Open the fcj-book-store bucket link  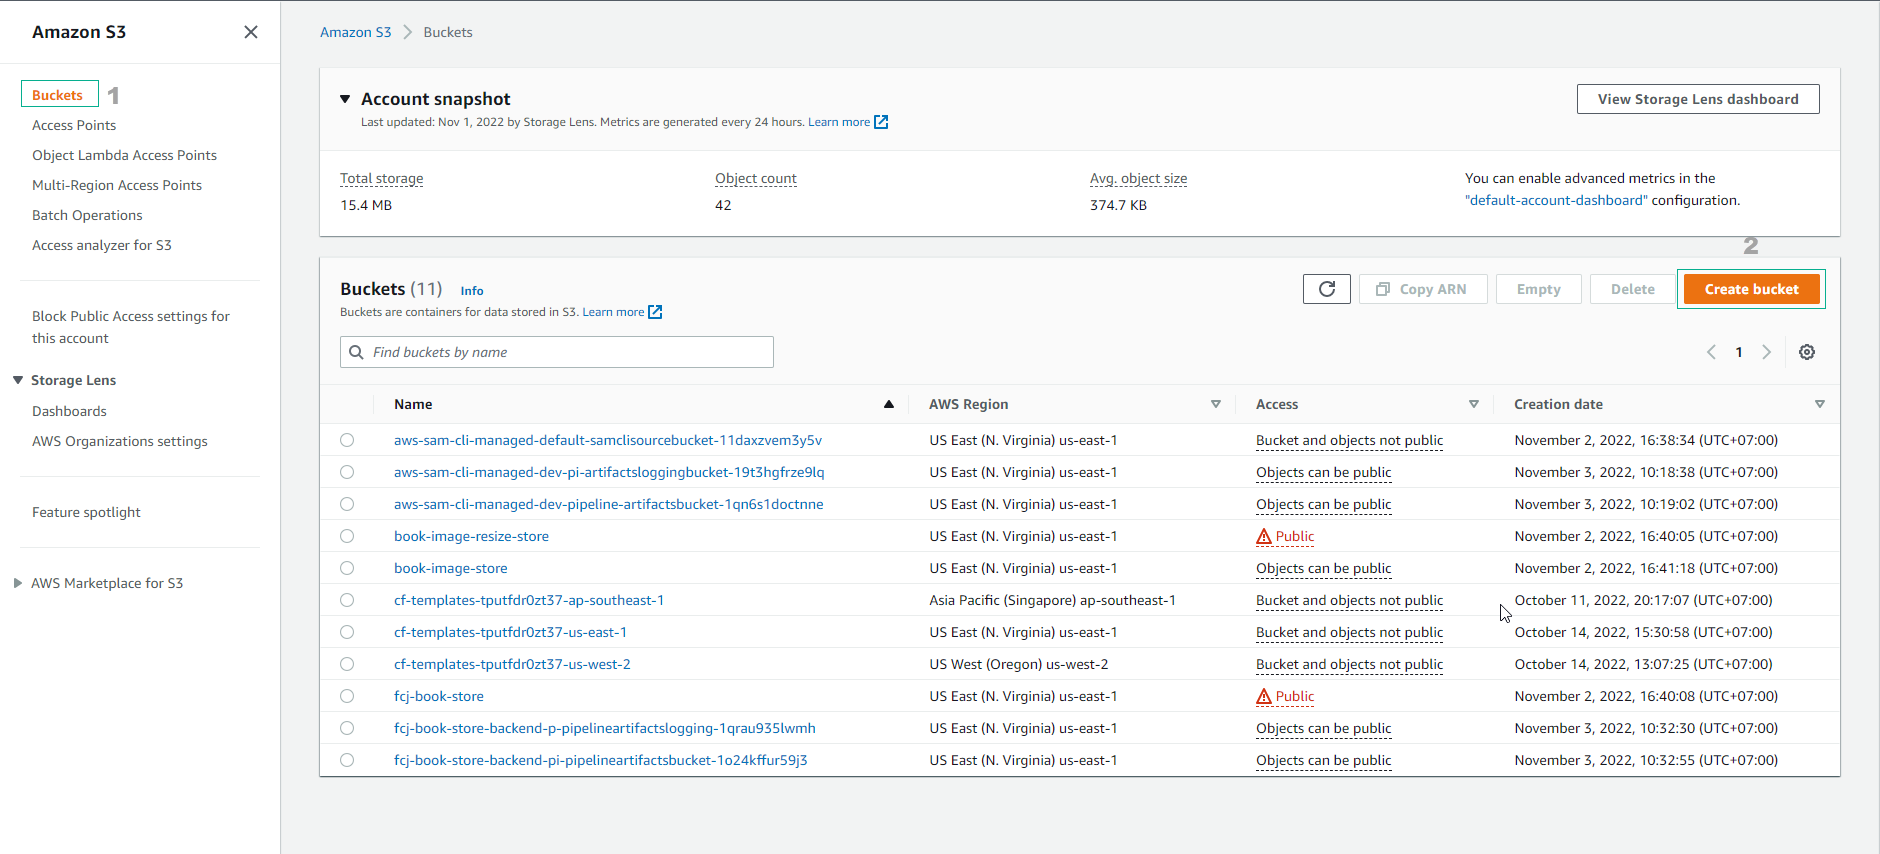[x=439, y=696]
